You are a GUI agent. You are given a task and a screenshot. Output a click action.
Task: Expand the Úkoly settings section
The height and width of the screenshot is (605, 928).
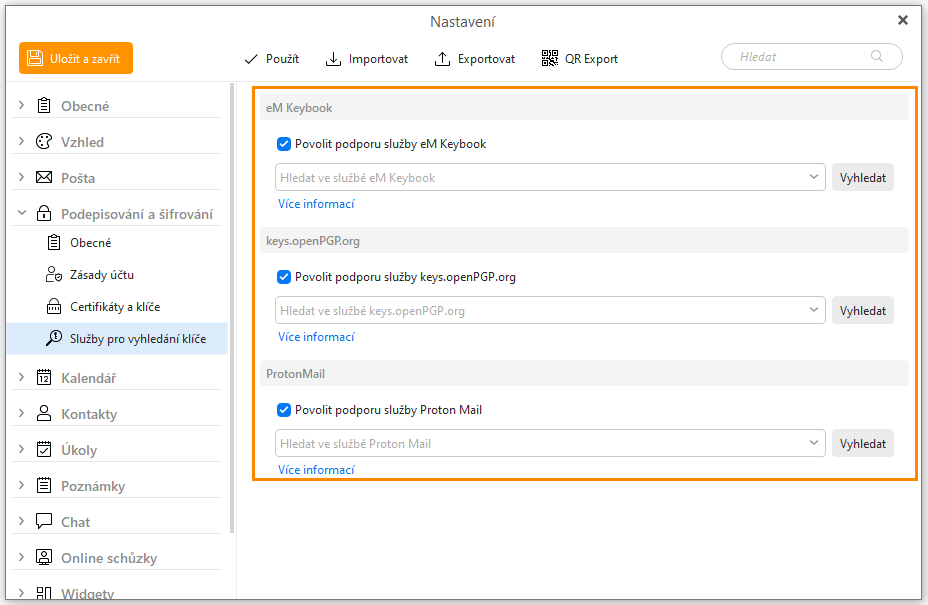[x=22, y=450]
